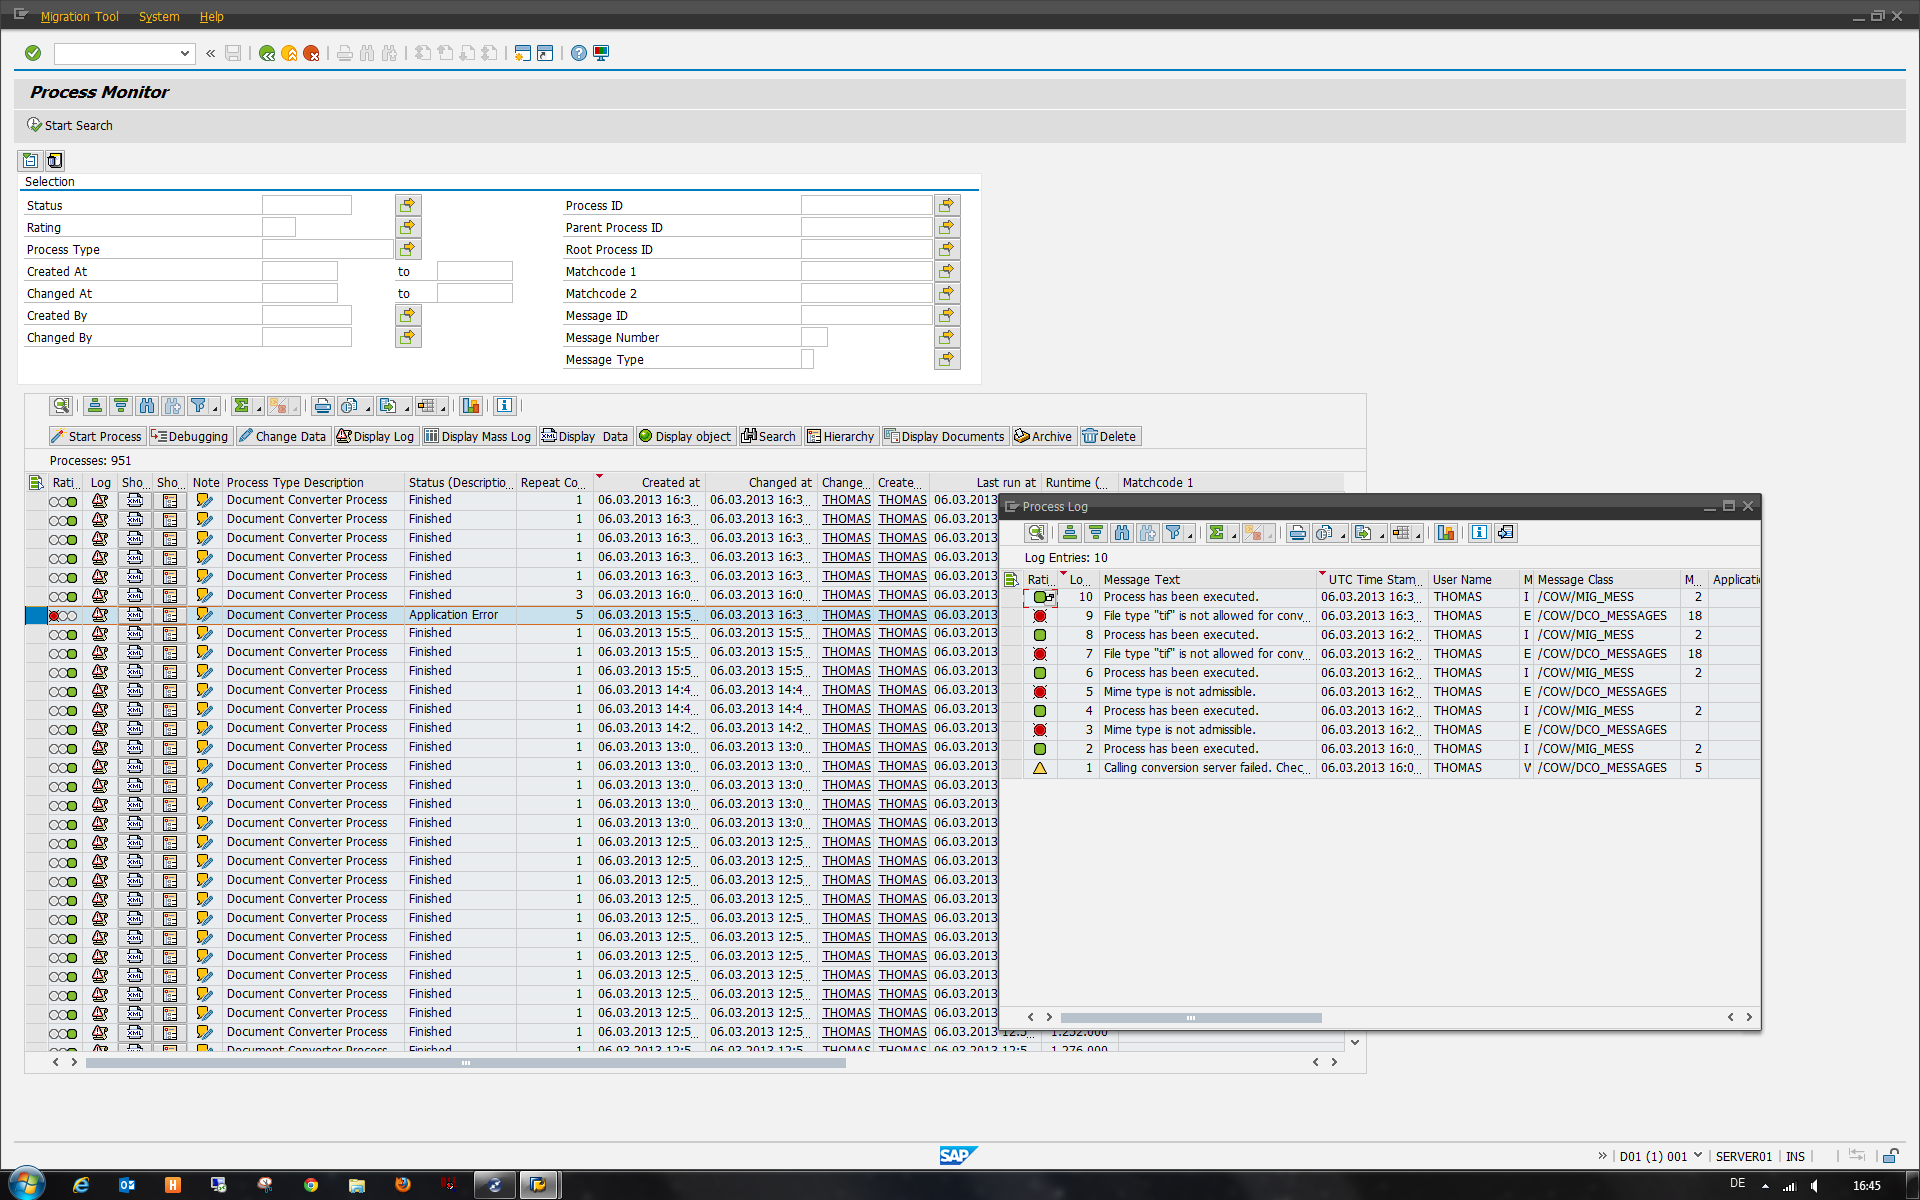Screen dimensions: 1920x1200
Task: Expand the filter dropdown arrow in process list toolbar
Action: pyautogui.click(x=215, y=408)
